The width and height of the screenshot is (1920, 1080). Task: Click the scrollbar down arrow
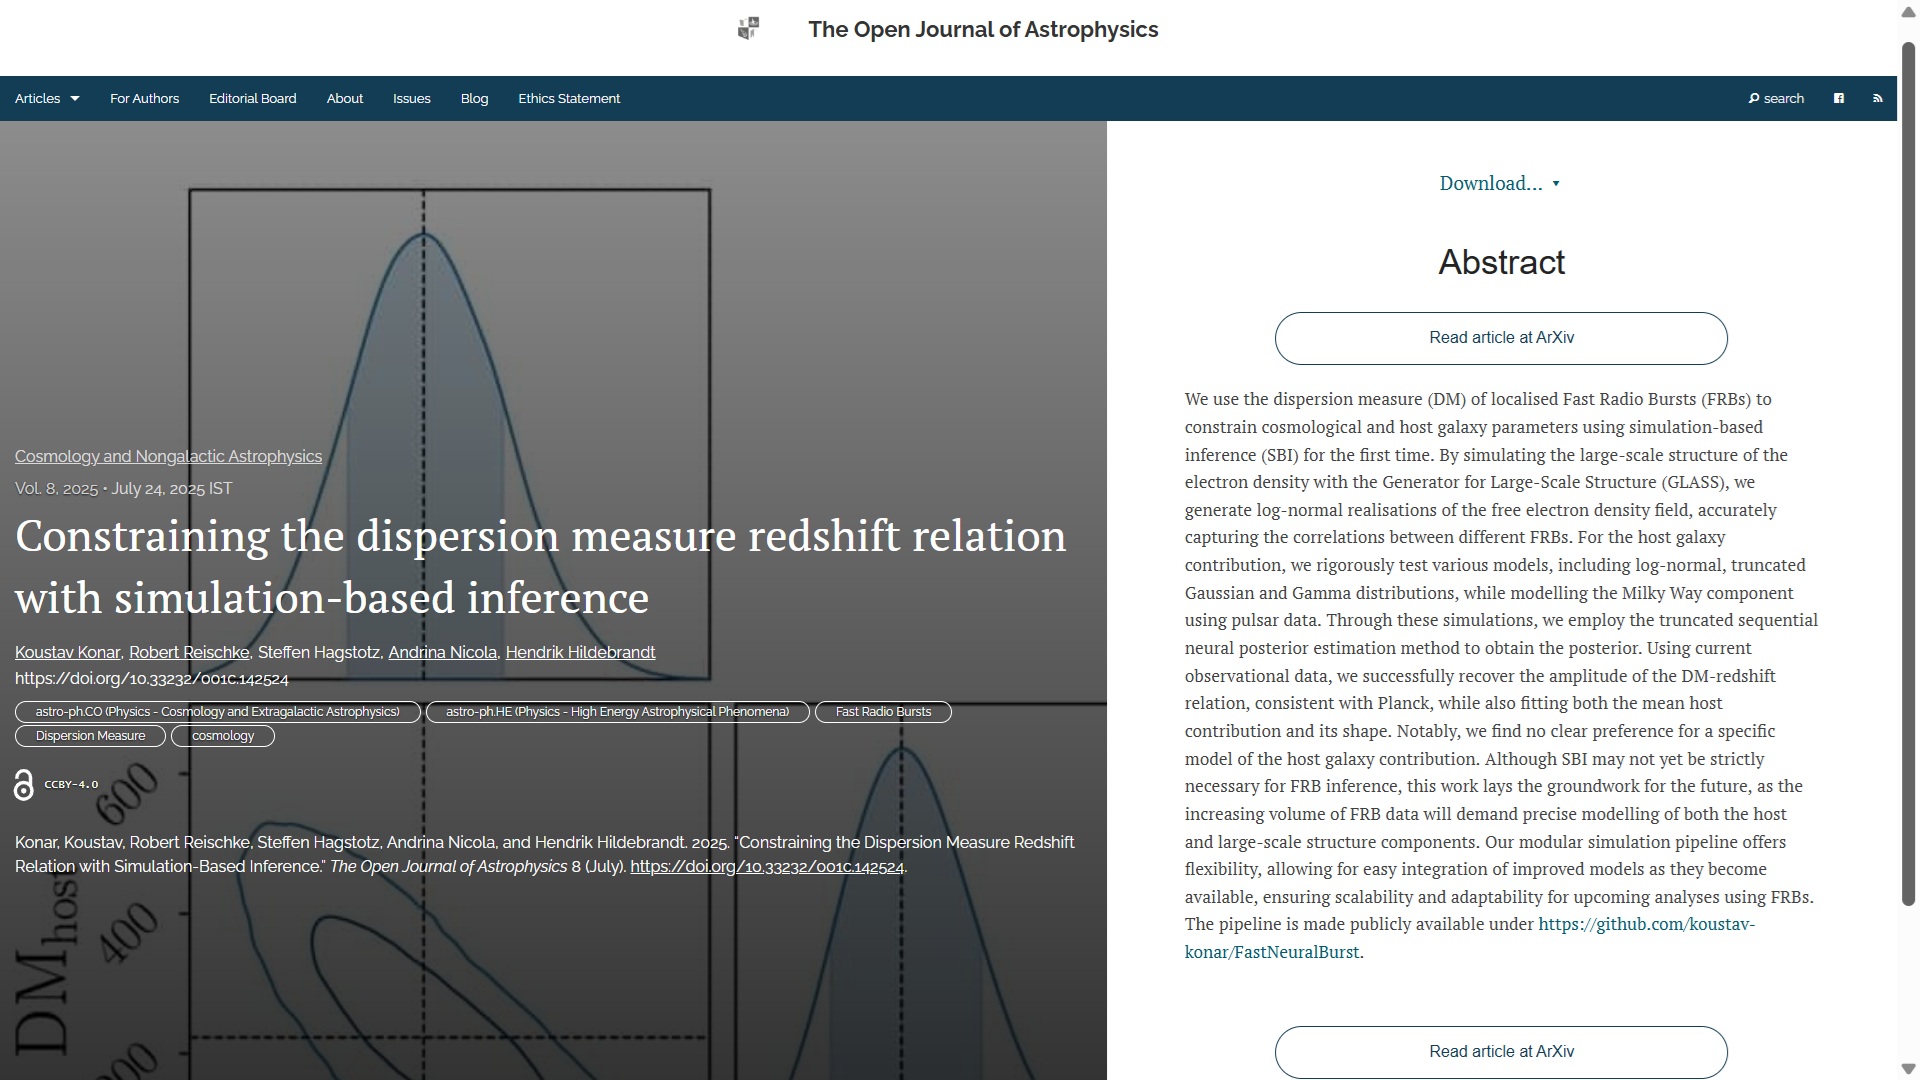coord(1908,1068)
